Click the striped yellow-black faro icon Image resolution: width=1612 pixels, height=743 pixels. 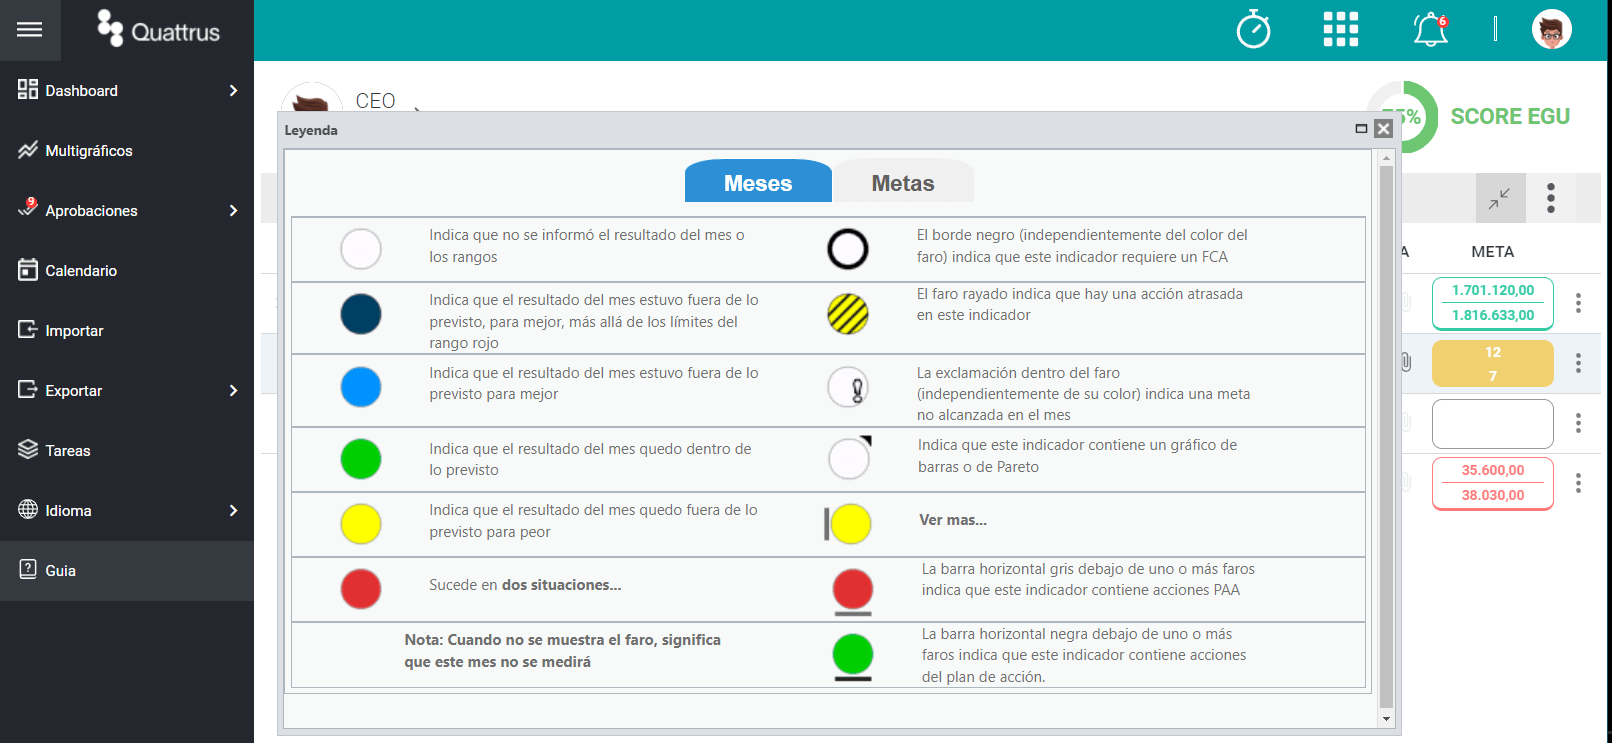(848, 314)
